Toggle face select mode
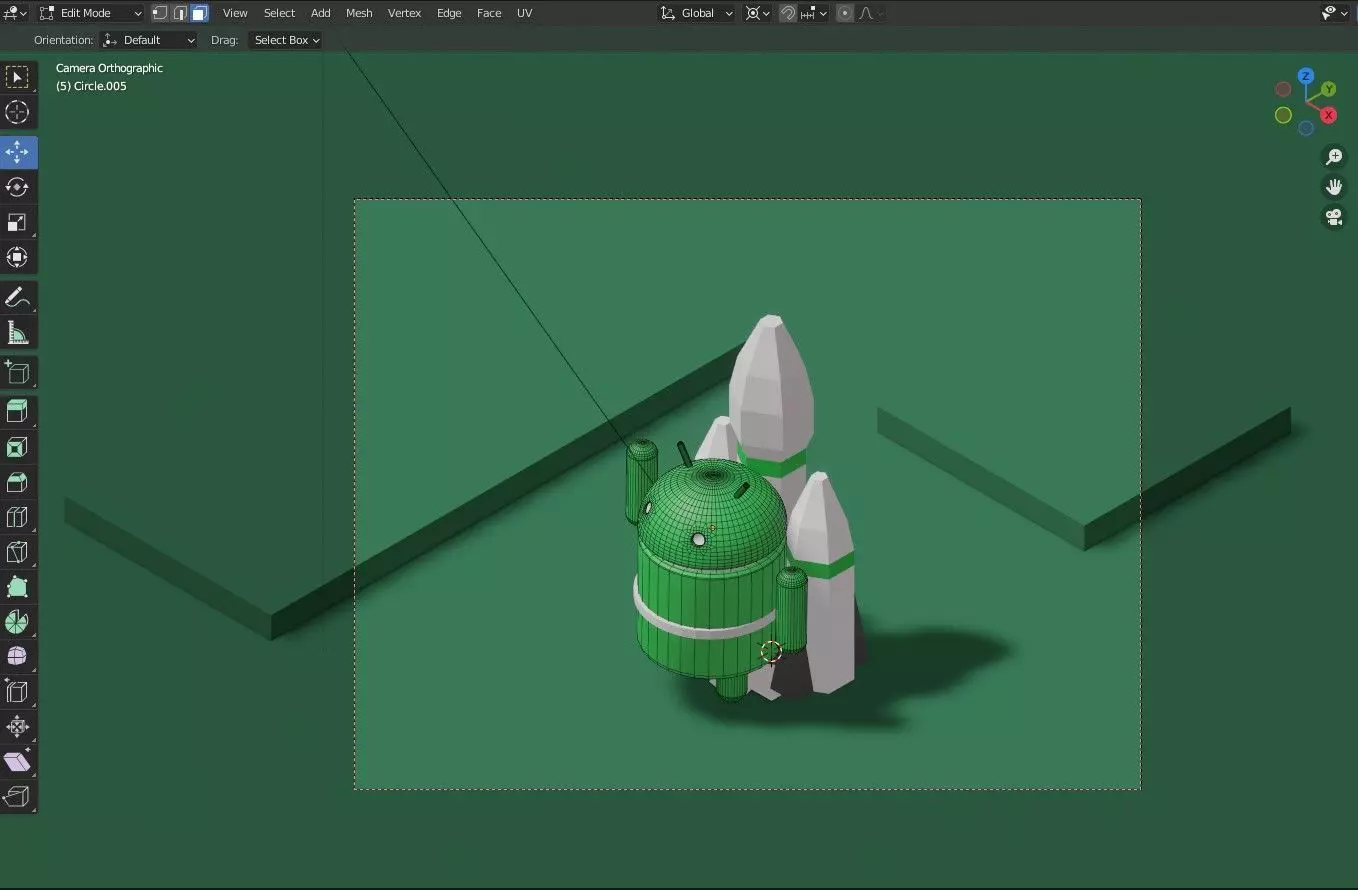1358x890 pixels. coord(199,13)
